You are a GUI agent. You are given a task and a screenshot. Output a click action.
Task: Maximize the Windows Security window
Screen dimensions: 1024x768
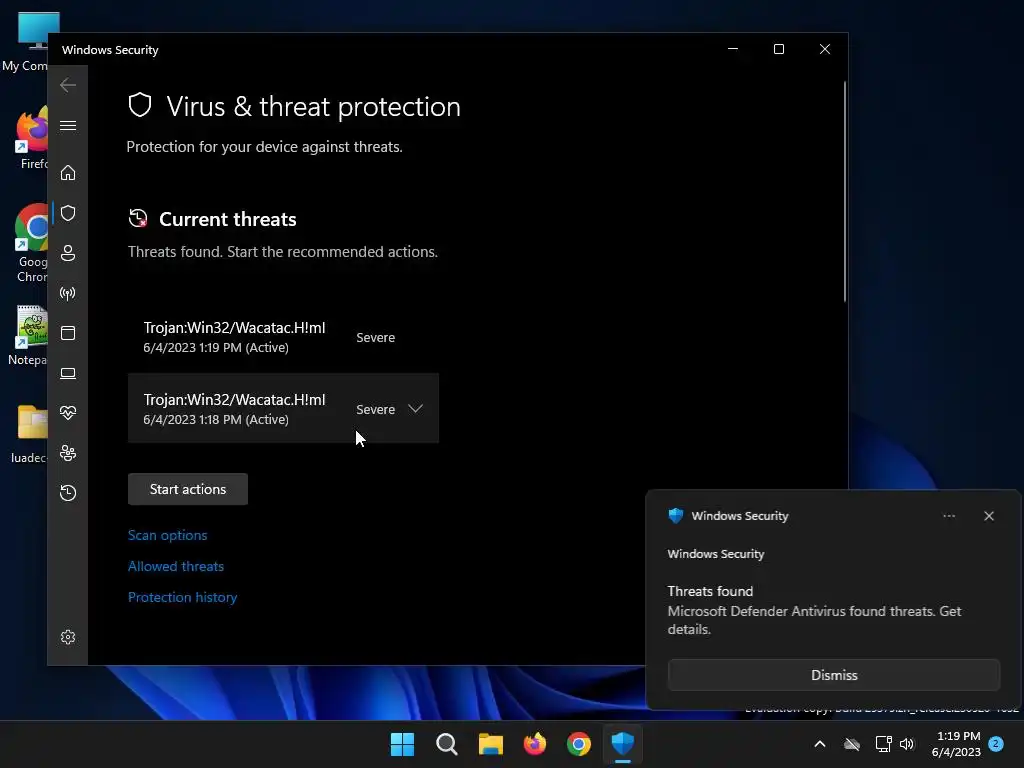[778, 49]
